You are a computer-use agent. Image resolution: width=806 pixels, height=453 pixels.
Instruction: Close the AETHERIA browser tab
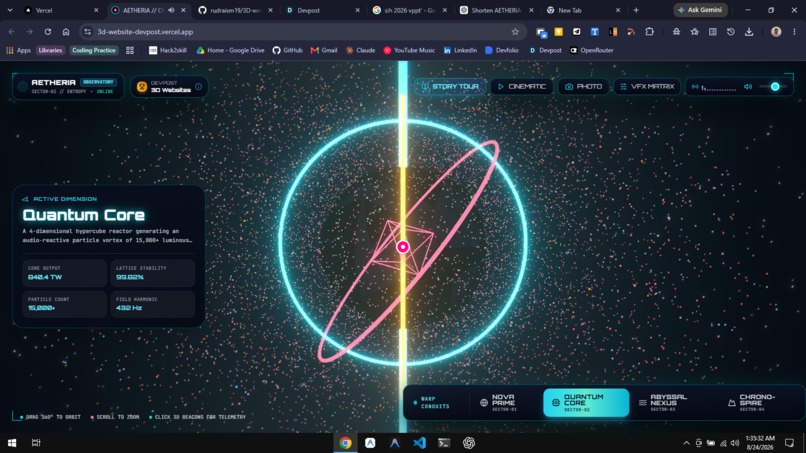pyautogui.click(x=184, y=10)
